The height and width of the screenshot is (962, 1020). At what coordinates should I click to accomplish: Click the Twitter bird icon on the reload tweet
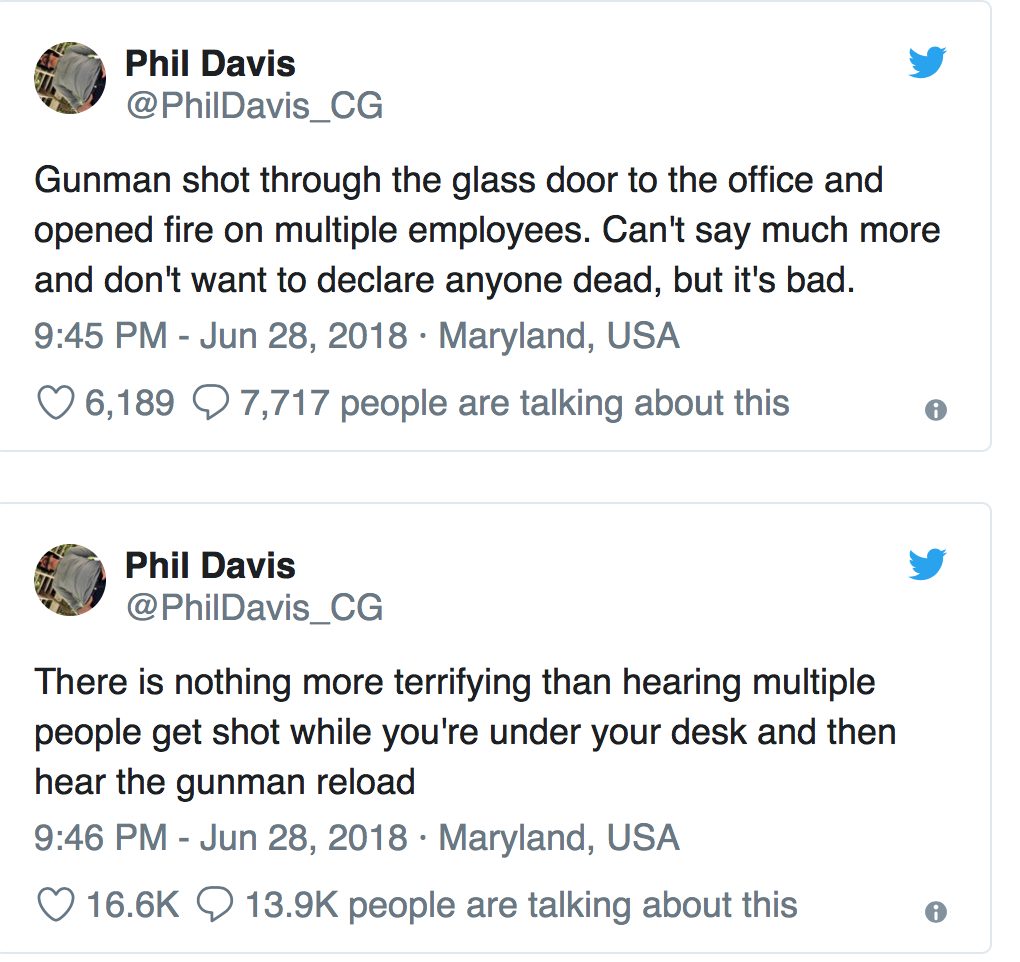927,565
